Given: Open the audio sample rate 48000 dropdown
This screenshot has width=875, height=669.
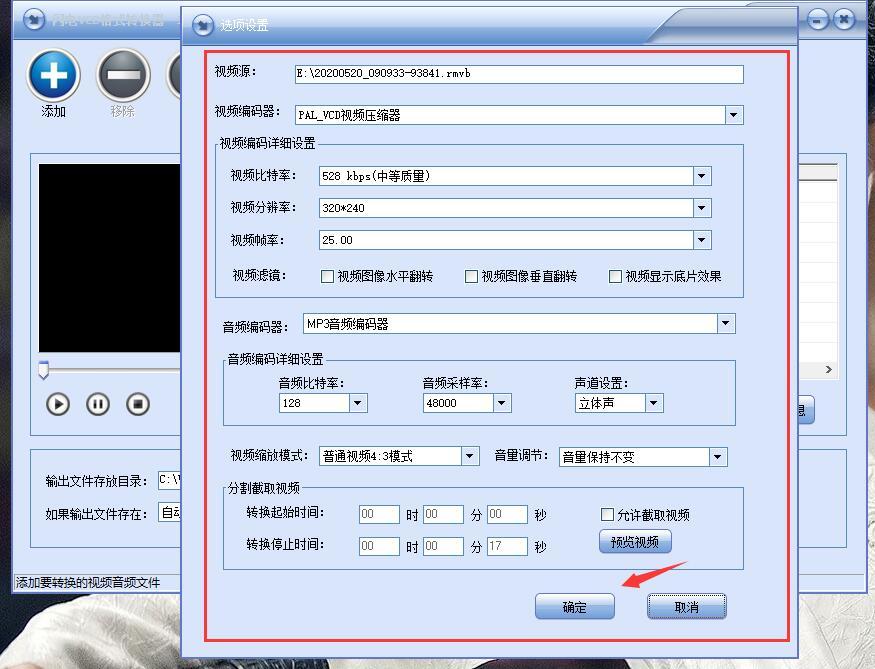Looking at the screenshot, I should coord(502,403).
